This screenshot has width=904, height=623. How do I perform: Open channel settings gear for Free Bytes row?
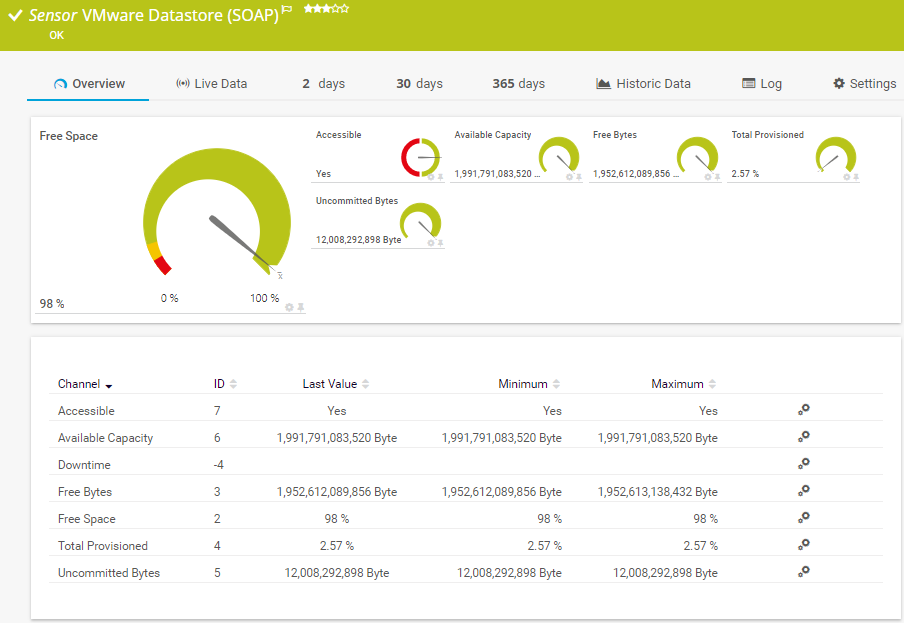pos(803,491)
